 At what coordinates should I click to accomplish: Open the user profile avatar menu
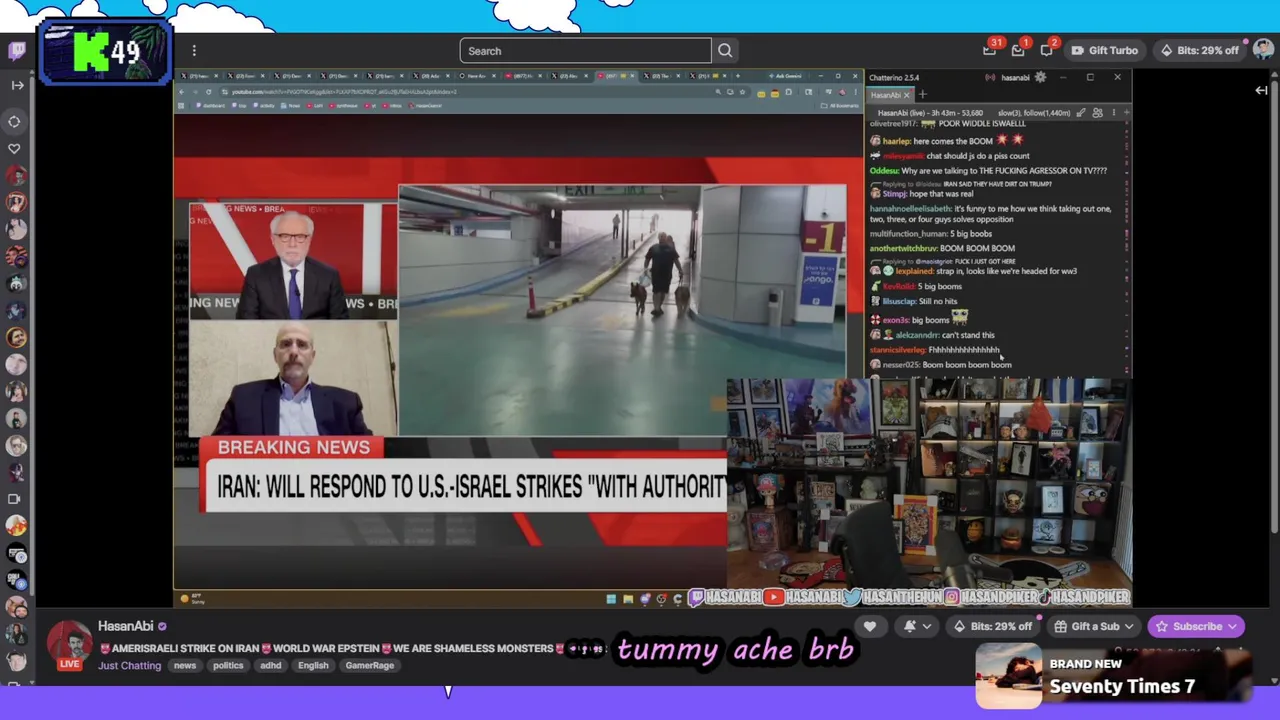[x=1263, y=50]
